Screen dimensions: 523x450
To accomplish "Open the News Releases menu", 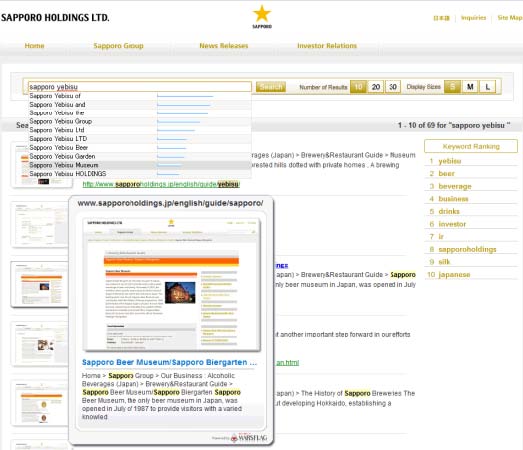I will (224, 46).
